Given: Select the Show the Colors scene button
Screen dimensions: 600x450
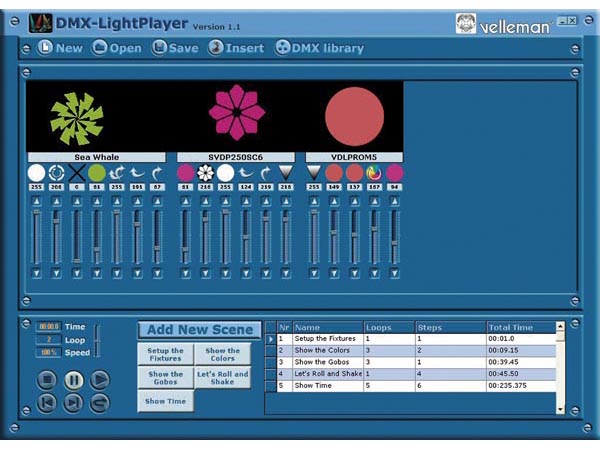Looking at the screenshot, I should (222, 354).
